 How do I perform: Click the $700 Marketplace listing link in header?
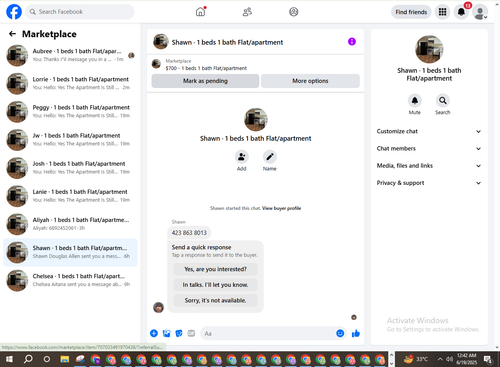tap(206, 68)
